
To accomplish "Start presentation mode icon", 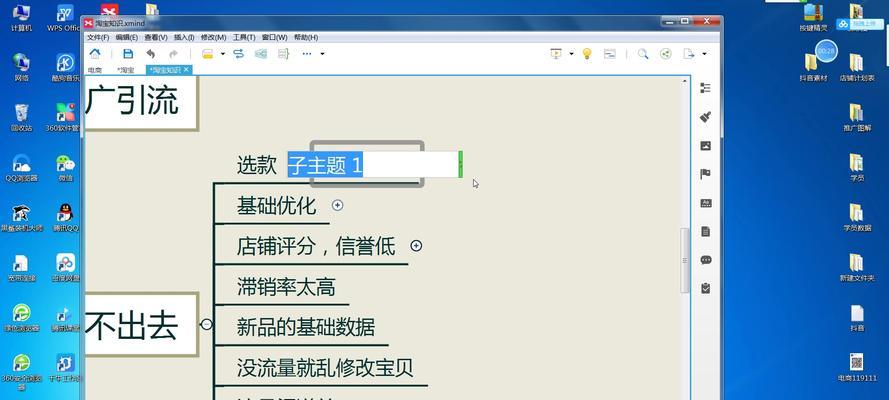I will point(556,54).
